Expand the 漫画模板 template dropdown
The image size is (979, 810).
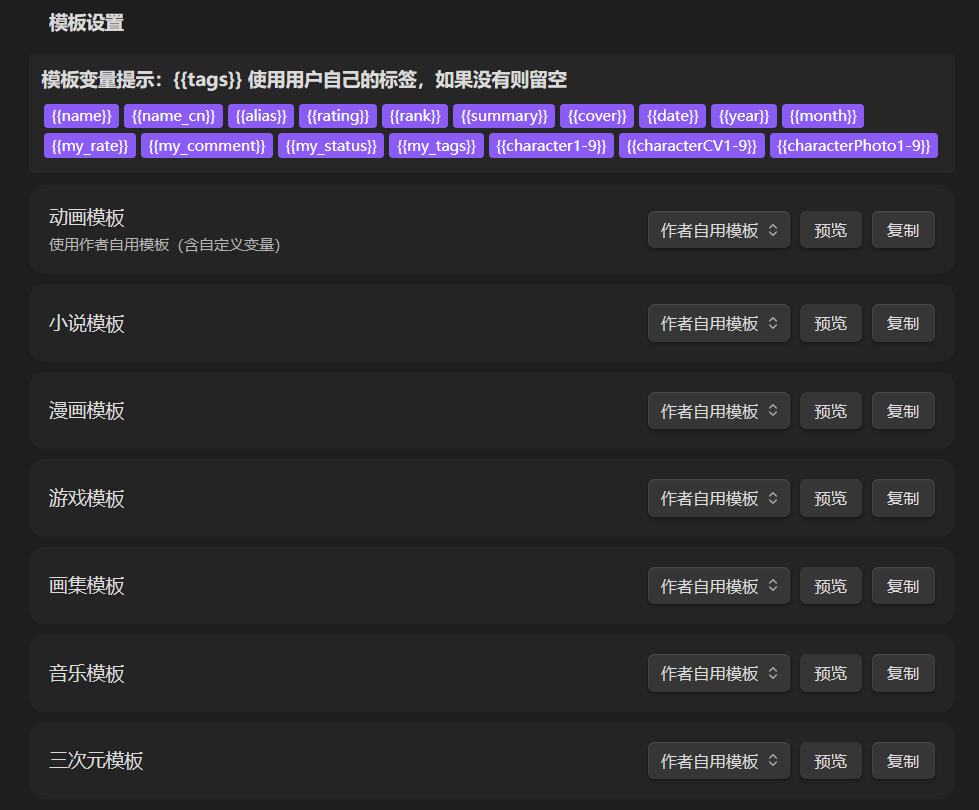[719, 411]
